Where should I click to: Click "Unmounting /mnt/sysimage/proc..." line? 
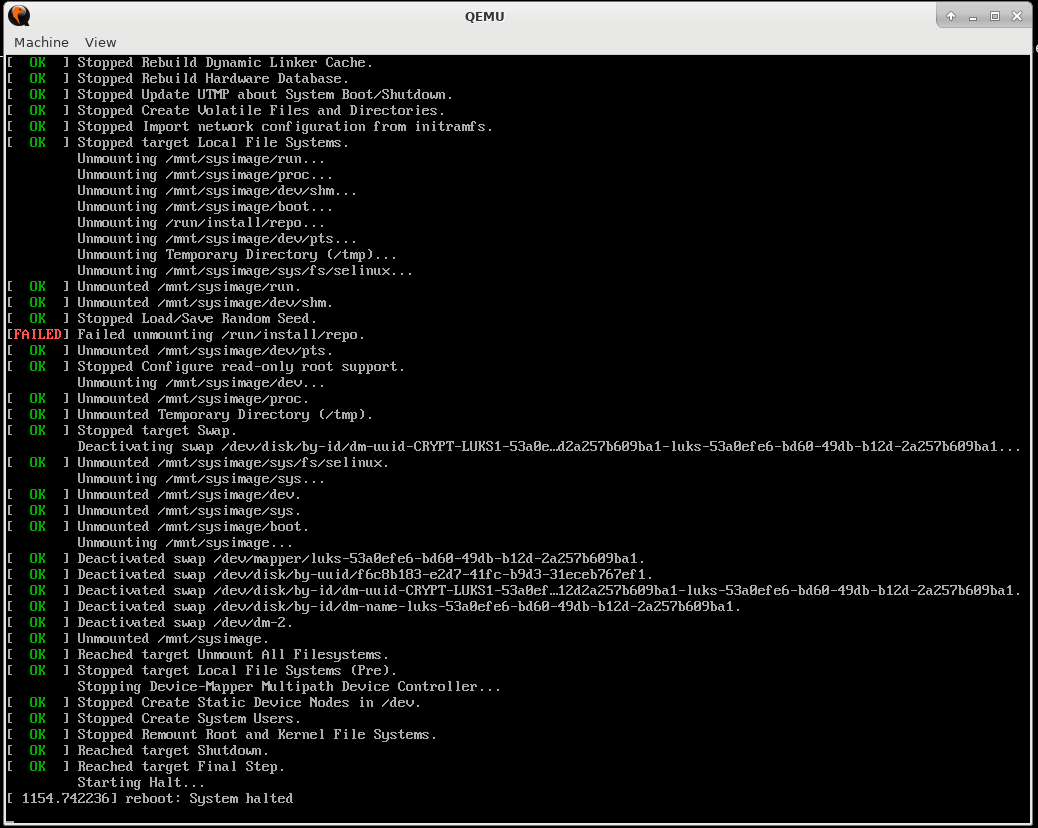coord(205,175)
